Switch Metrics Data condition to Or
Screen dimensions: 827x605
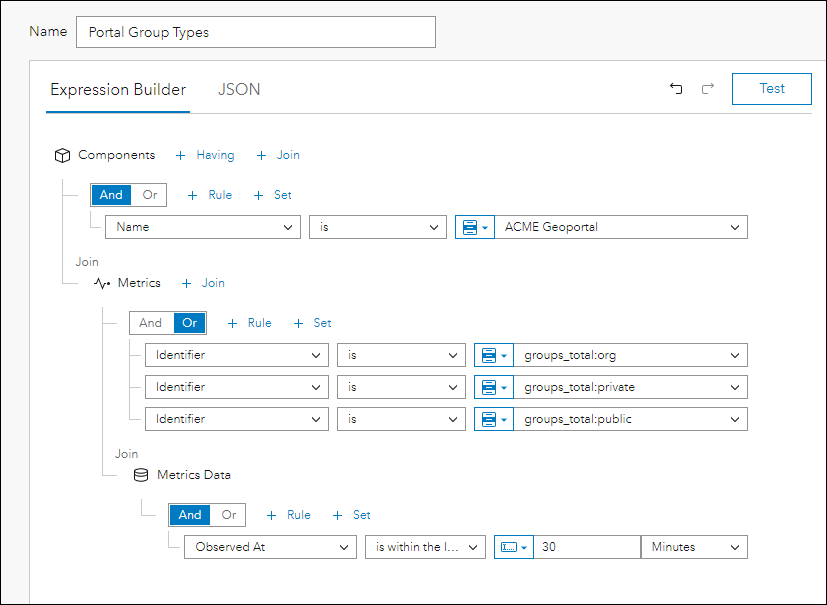(229, 515)
